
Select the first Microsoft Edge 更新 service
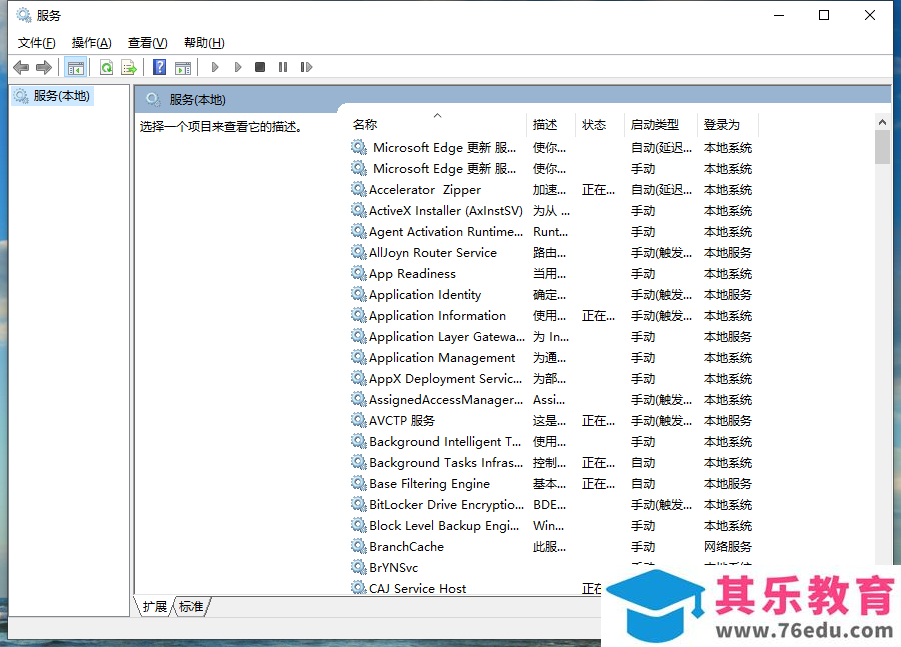(444, 148)
